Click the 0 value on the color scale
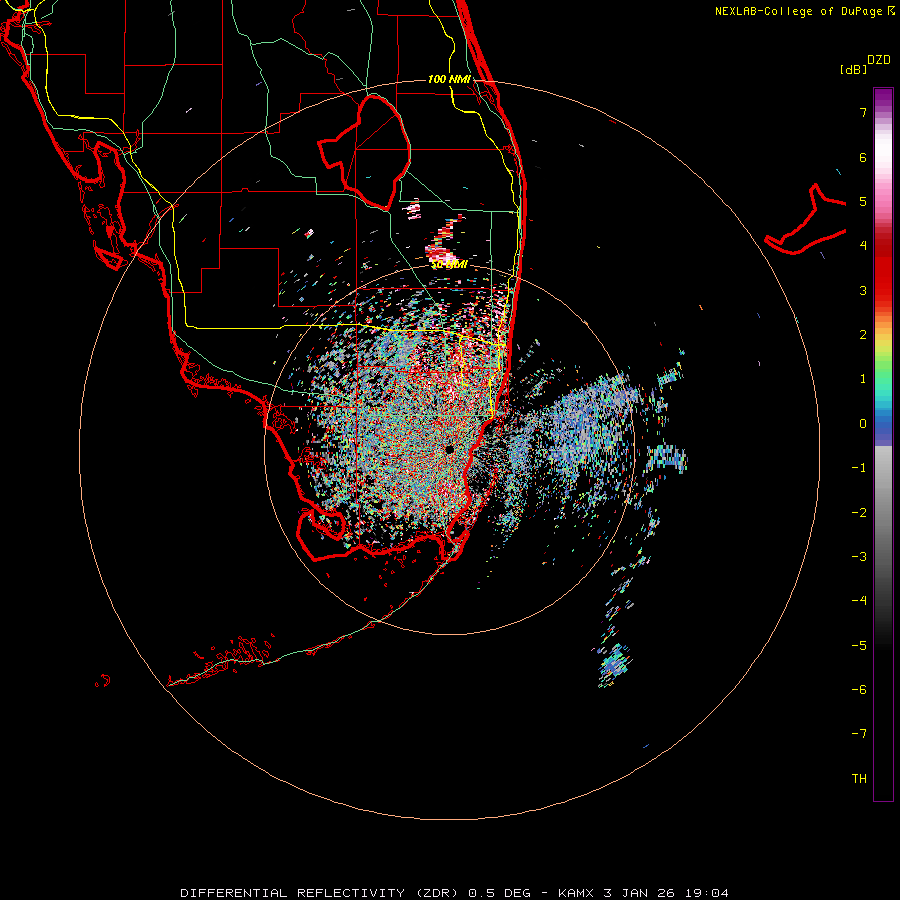Screen dimensions: 900x900 click(x=863, y=424)
